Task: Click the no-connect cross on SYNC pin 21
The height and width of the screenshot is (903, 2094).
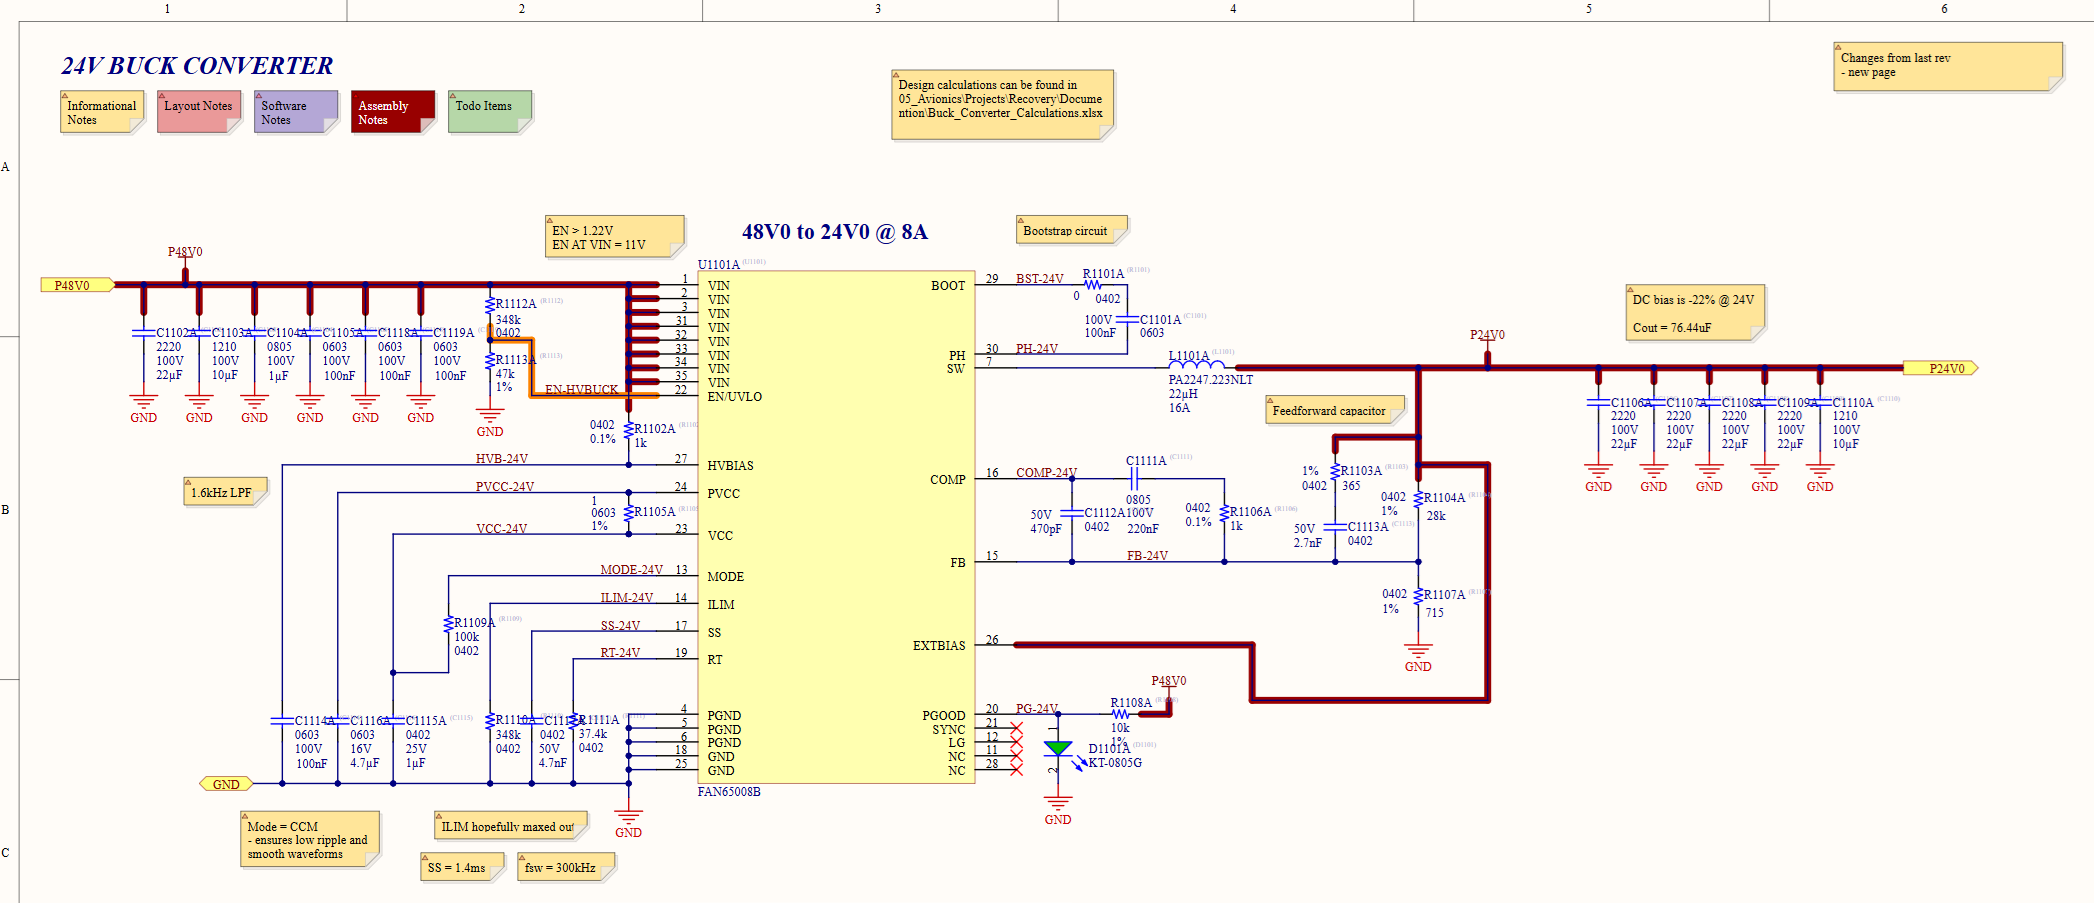Action: coord(1016,729)
